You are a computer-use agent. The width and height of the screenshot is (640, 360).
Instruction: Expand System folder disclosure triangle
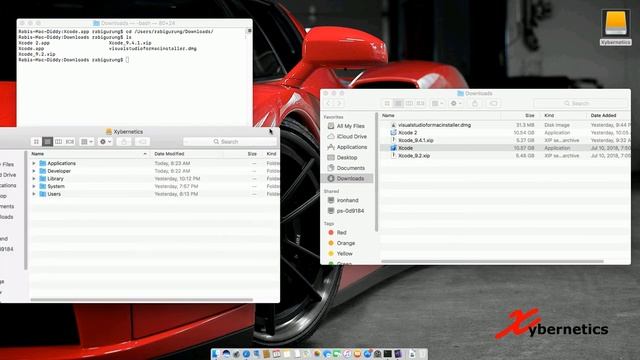point(34,186)
